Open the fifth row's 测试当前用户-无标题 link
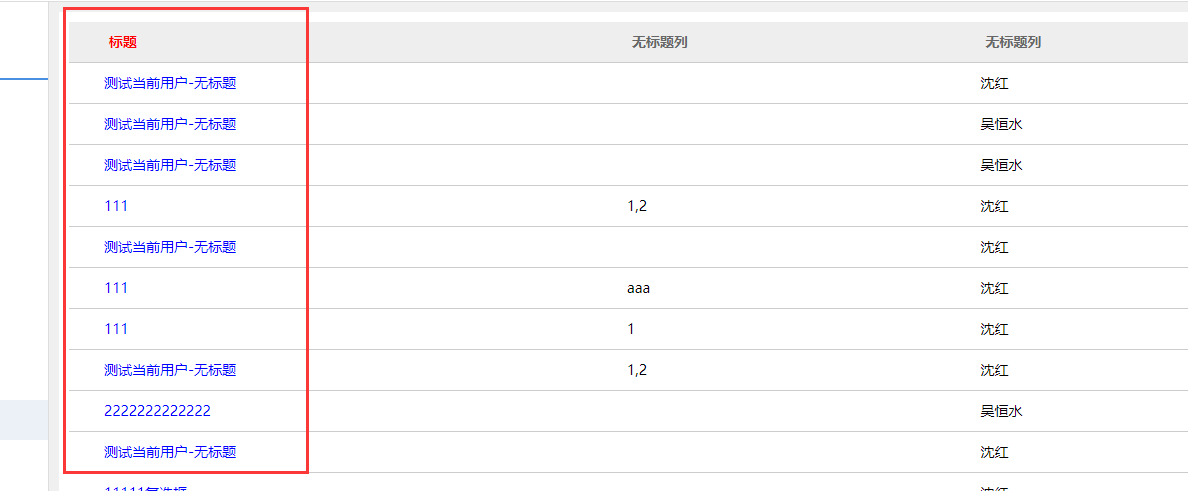The image size is (1188, 491). pyautogui.click(x=170, y=247)
